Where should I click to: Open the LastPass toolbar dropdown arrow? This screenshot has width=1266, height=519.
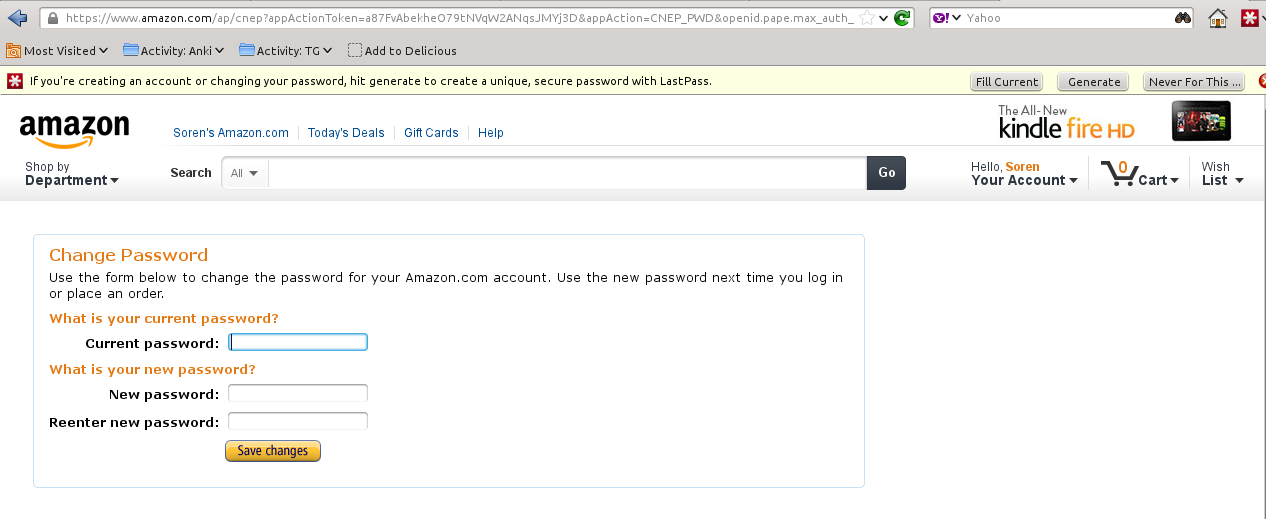pyautogui.click(x=1262, y=18)
